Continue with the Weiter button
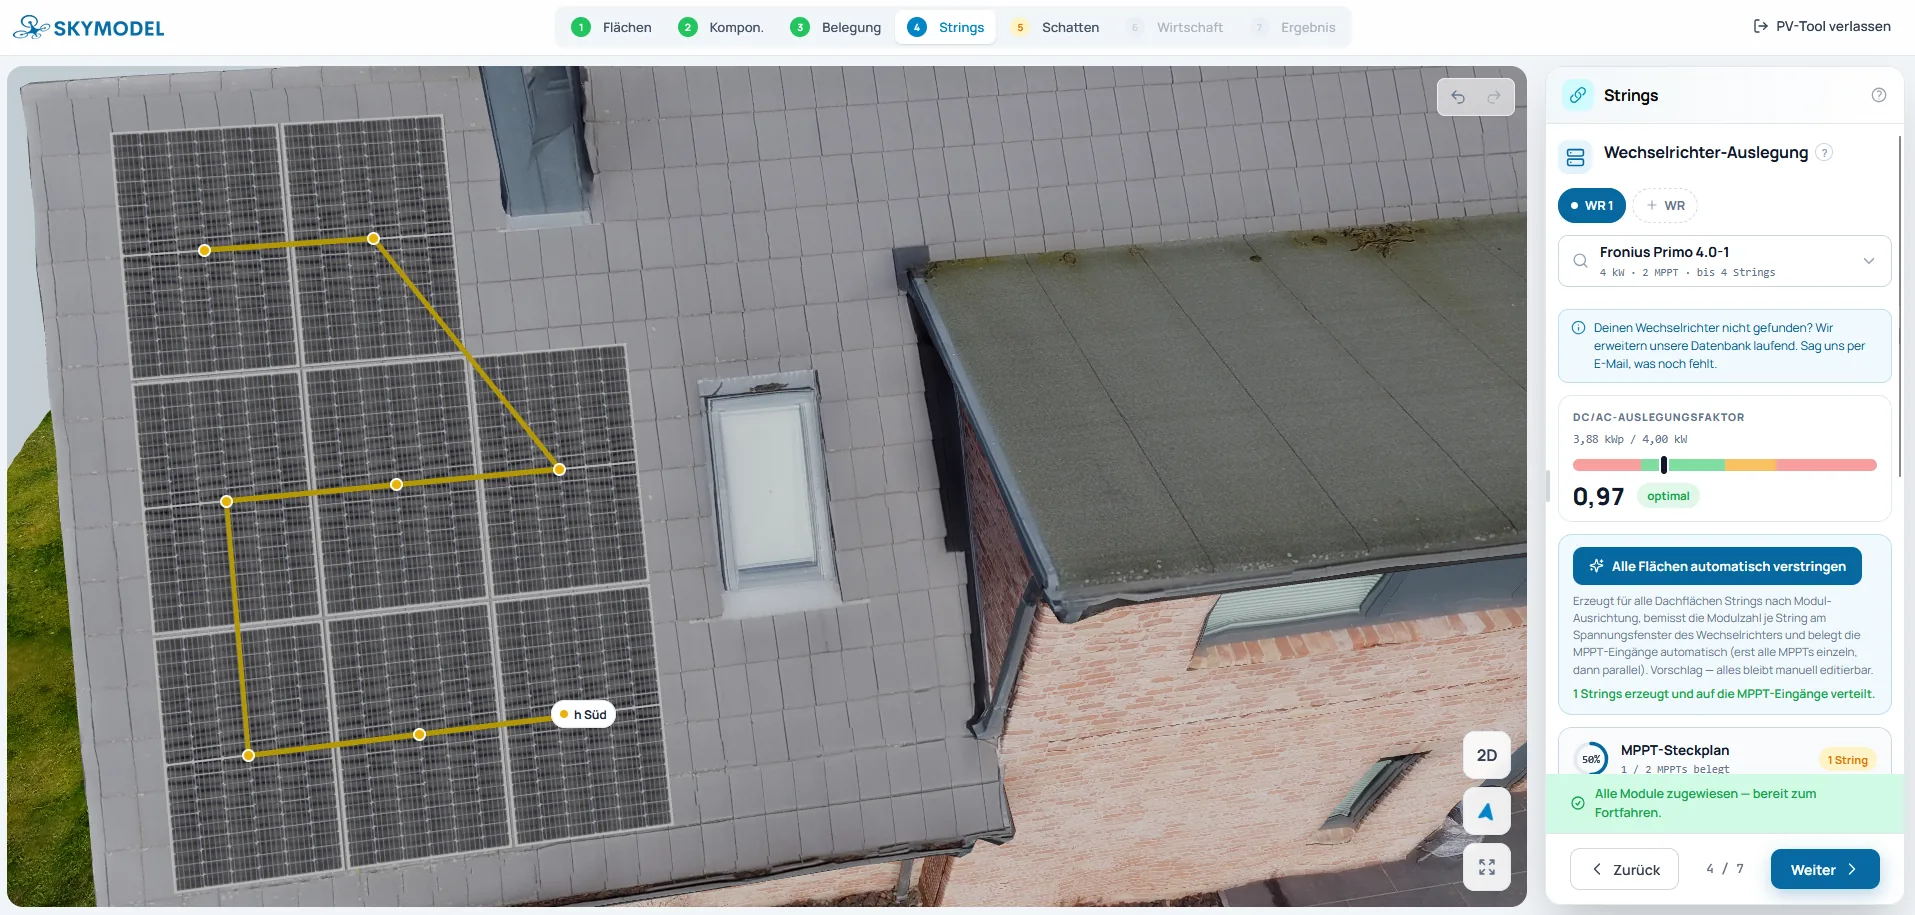This screenshot has width=1915, height=915. (x=1825, y=870)
